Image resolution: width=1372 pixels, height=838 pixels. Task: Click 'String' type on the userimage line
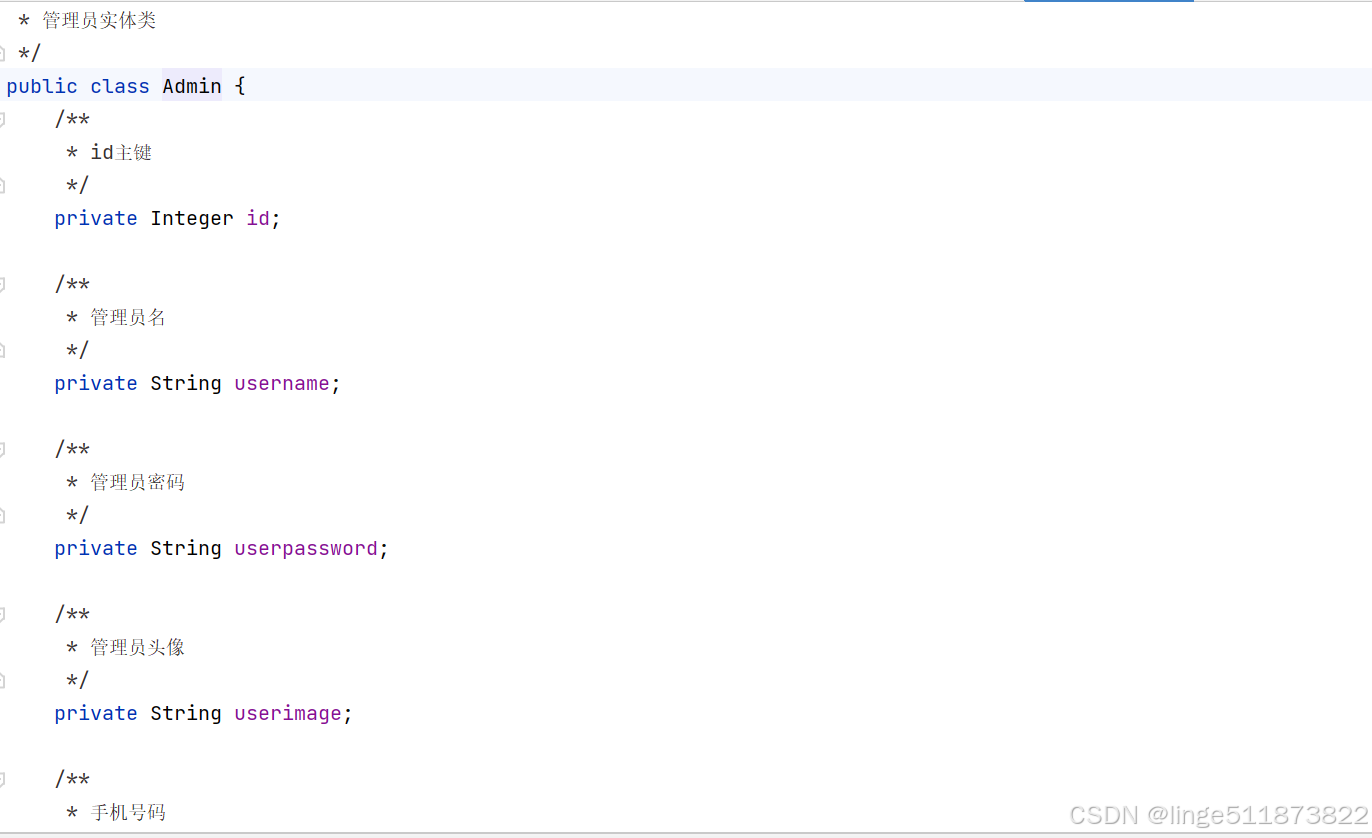click(x=186, y=713)
